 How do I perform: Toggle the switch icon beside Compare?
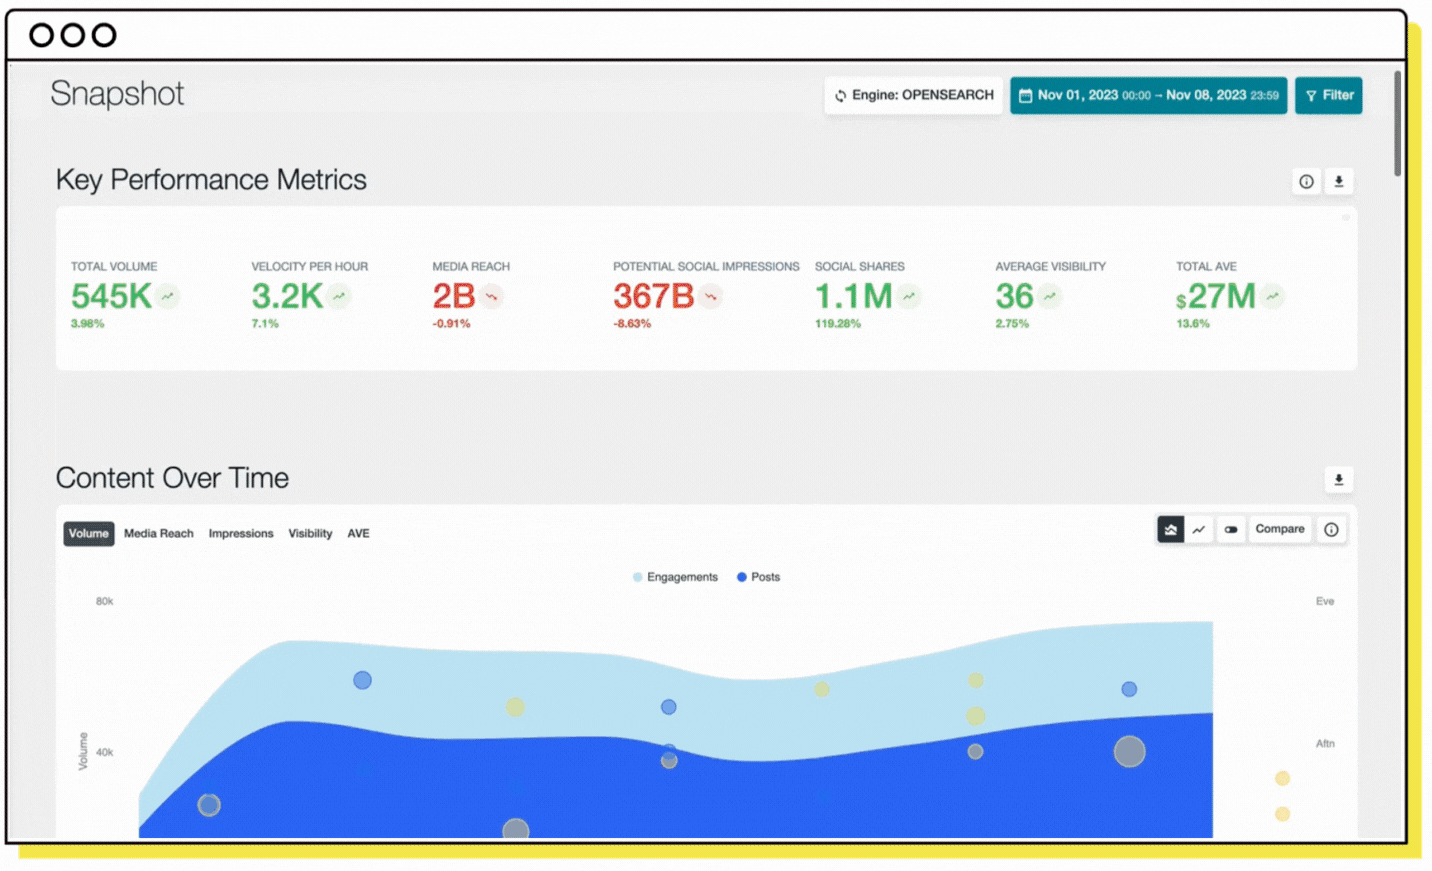pos(1231,530)
